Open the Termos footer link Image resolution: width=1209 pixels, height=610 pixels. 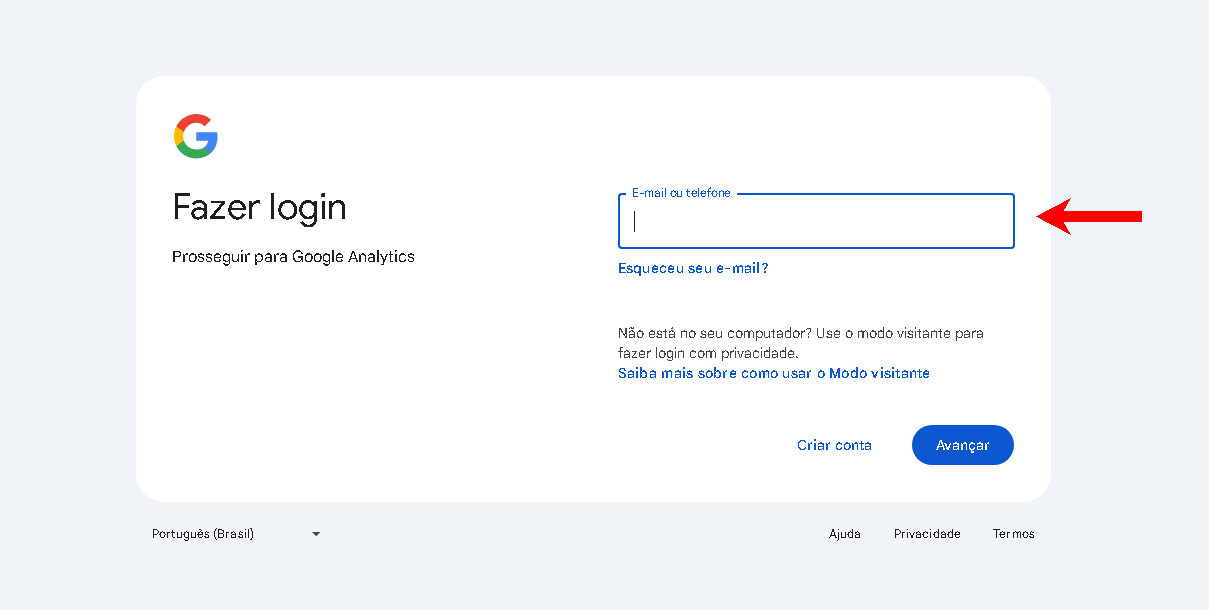[x=1014, y=534]
